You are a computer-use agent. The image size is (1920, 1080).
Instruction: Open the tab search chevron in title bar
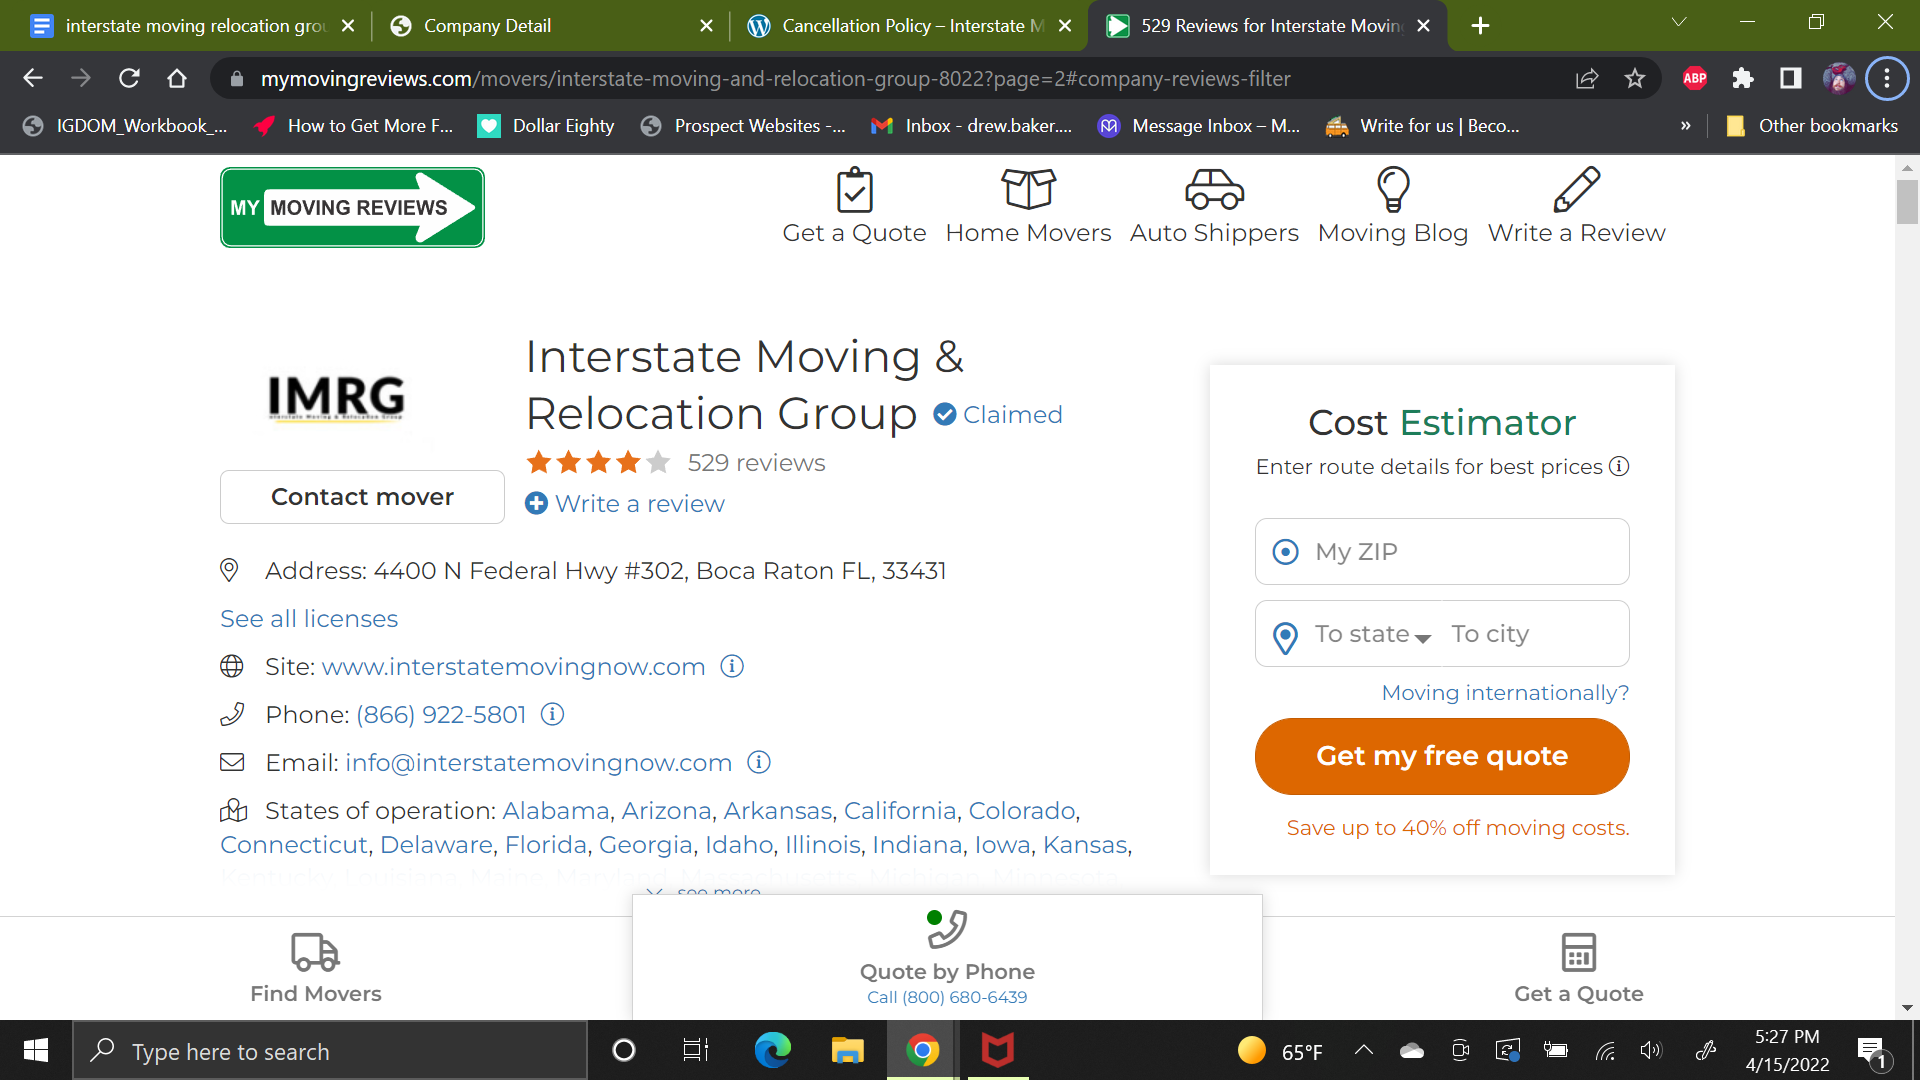(x=1679, y=22)
